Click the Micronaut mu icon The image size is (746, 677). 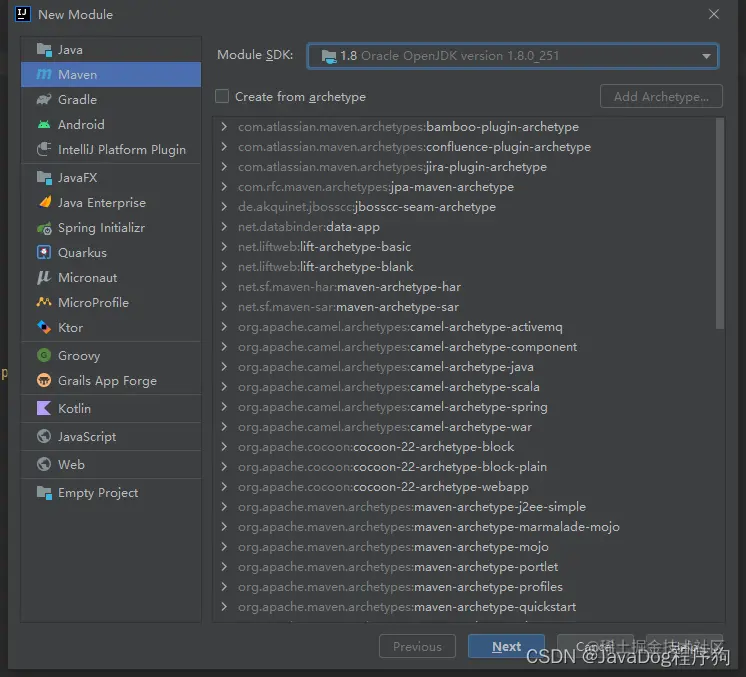coord(44,278)
